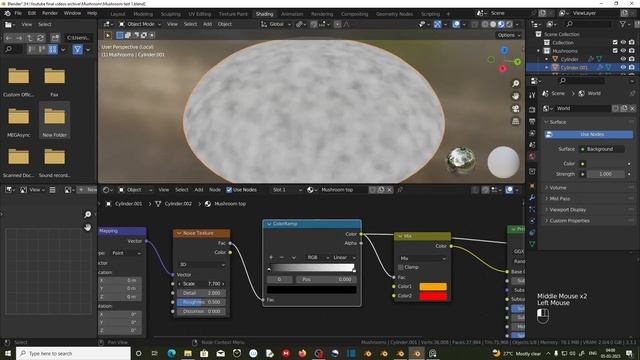The height and width of the screenshot is (360, 640).
Task: Open the File menu
Action: coord(18,13)
